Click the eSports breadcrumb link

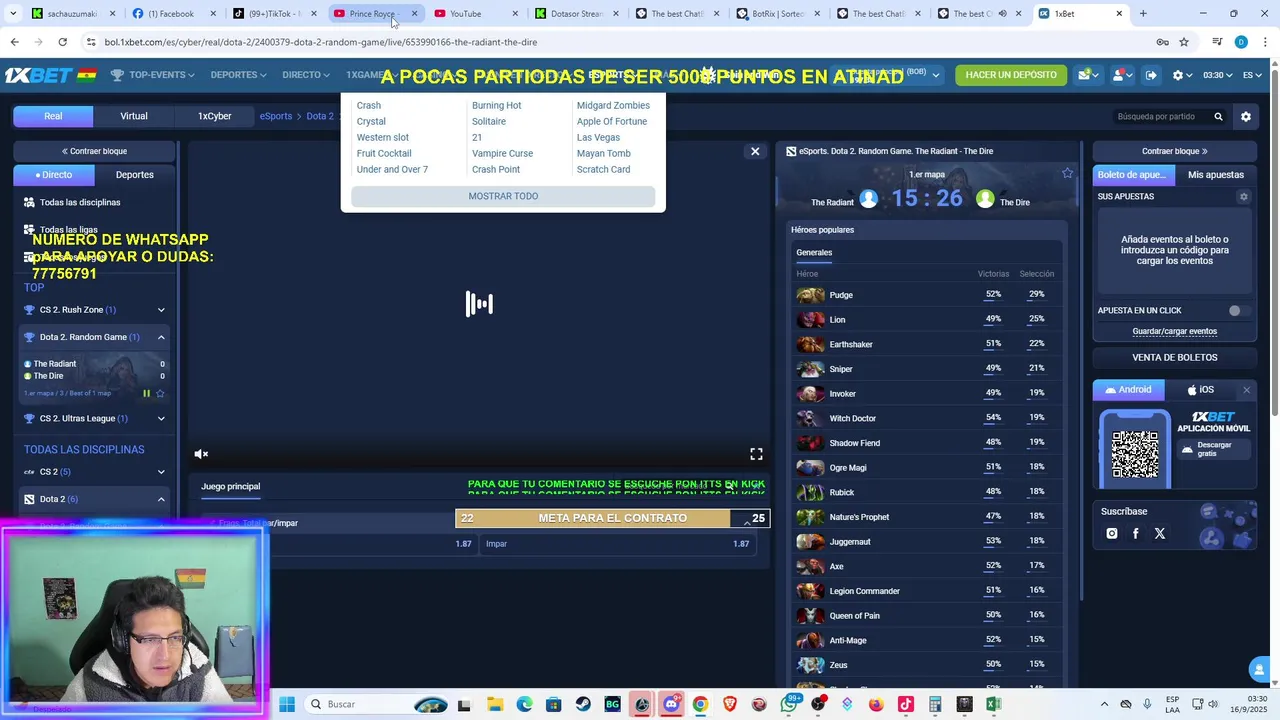coord(276,116)
